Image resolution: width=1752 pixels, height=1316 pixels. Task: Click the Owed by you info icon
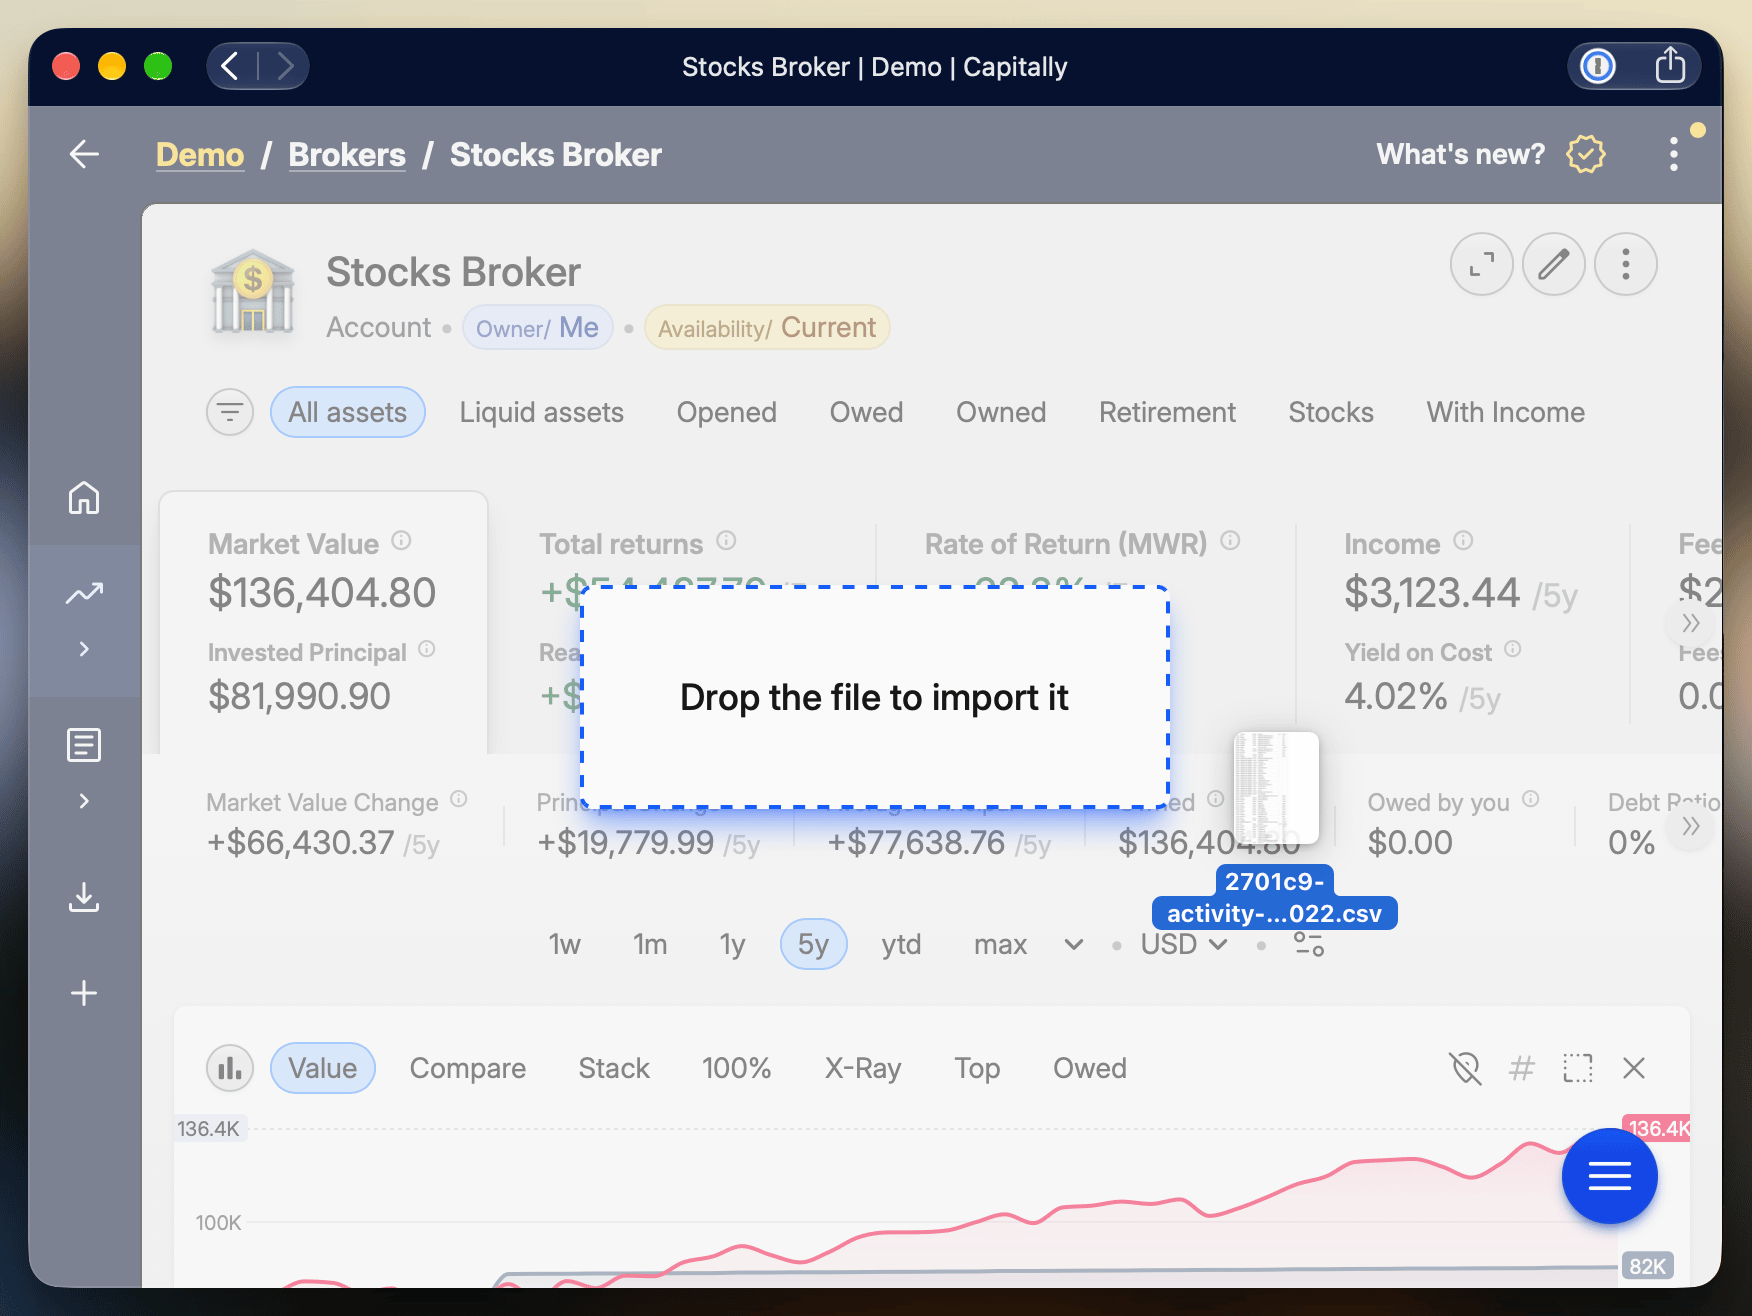(x=1530, y=799)
